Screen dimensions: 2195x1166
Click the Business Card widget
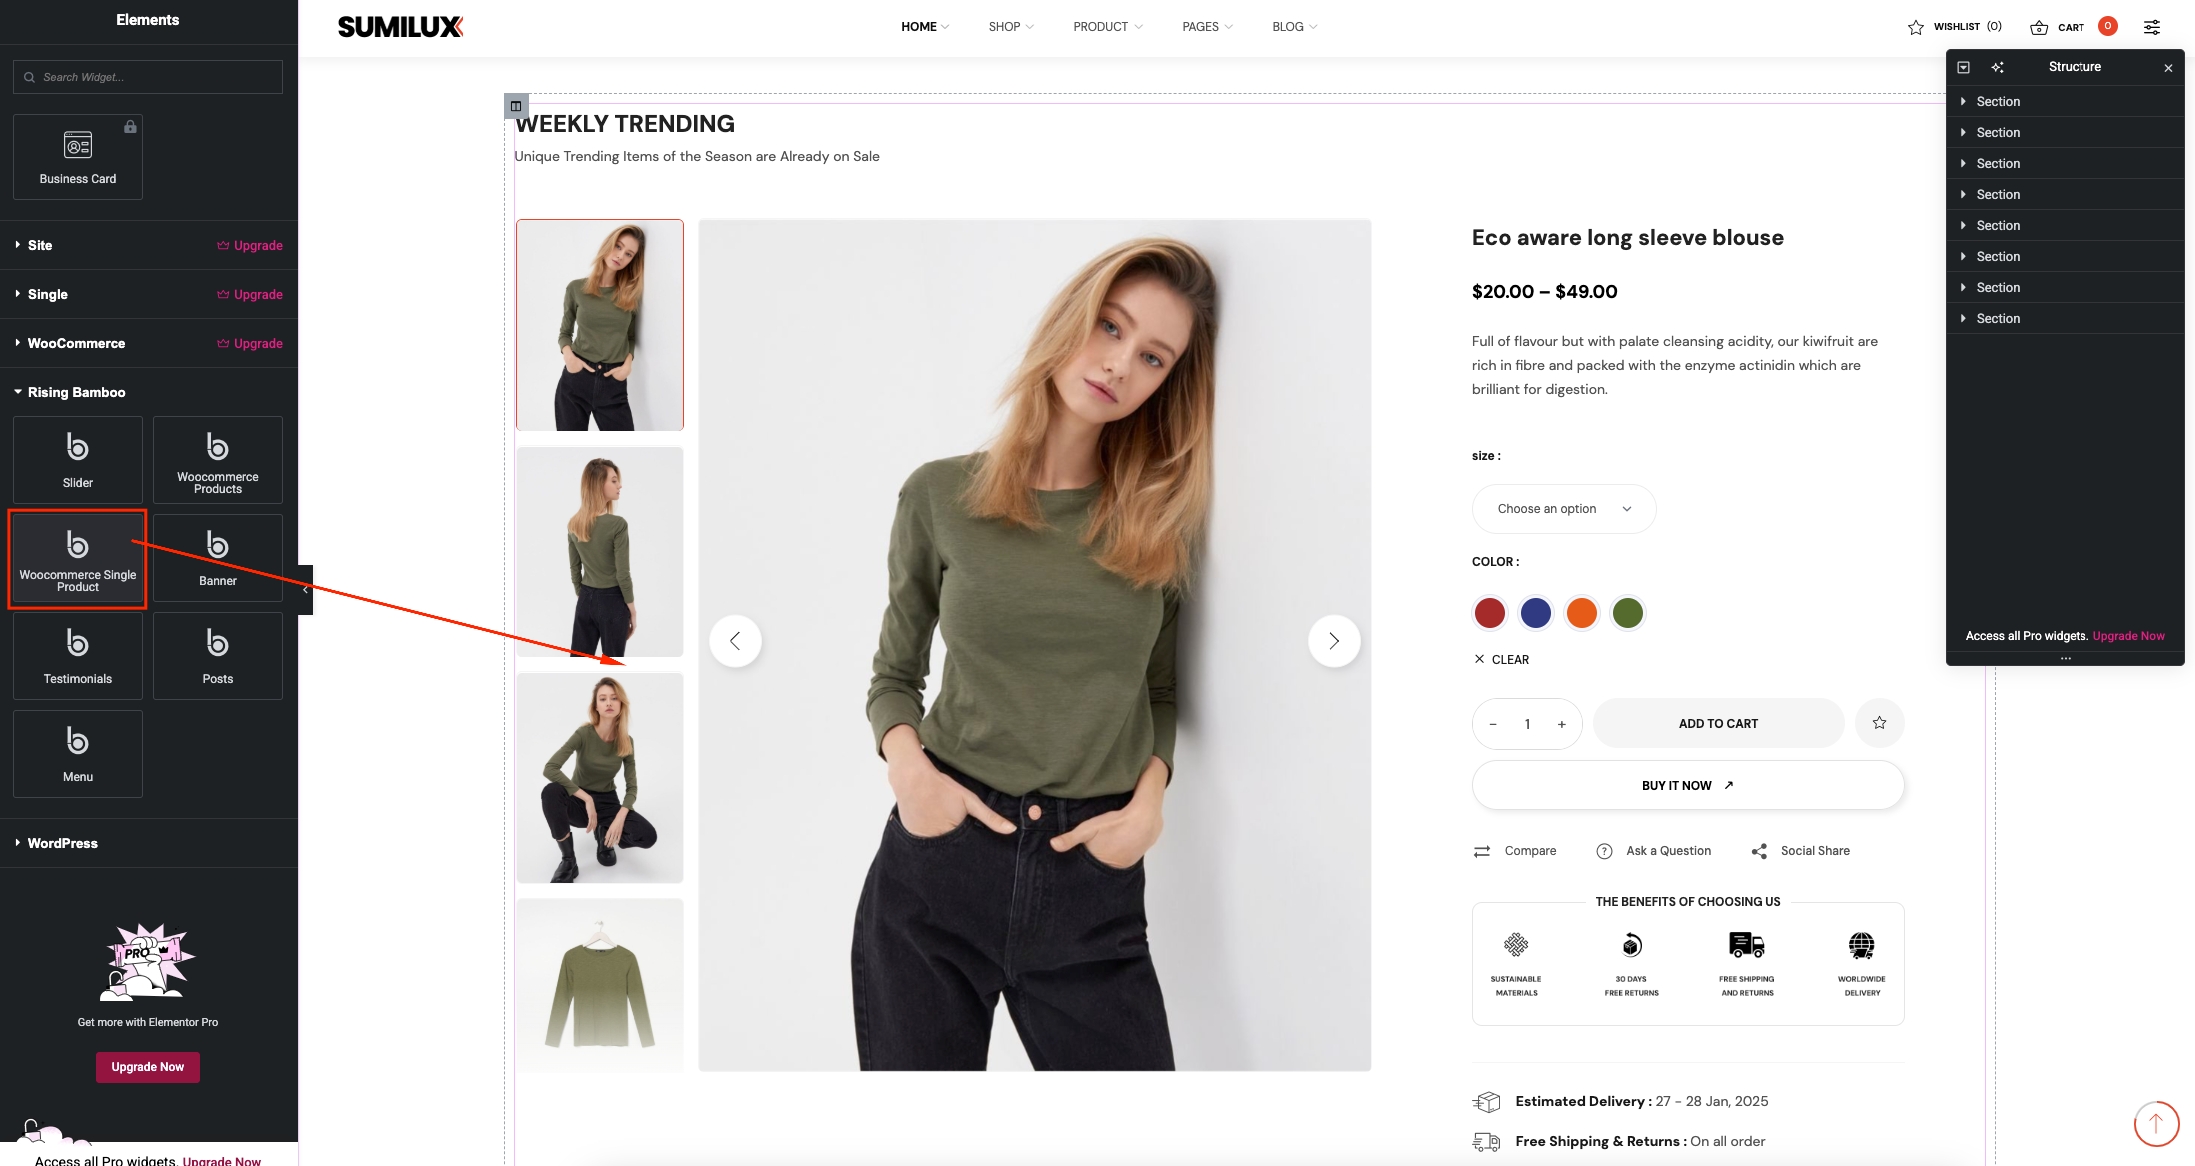[x=77, y=157]
